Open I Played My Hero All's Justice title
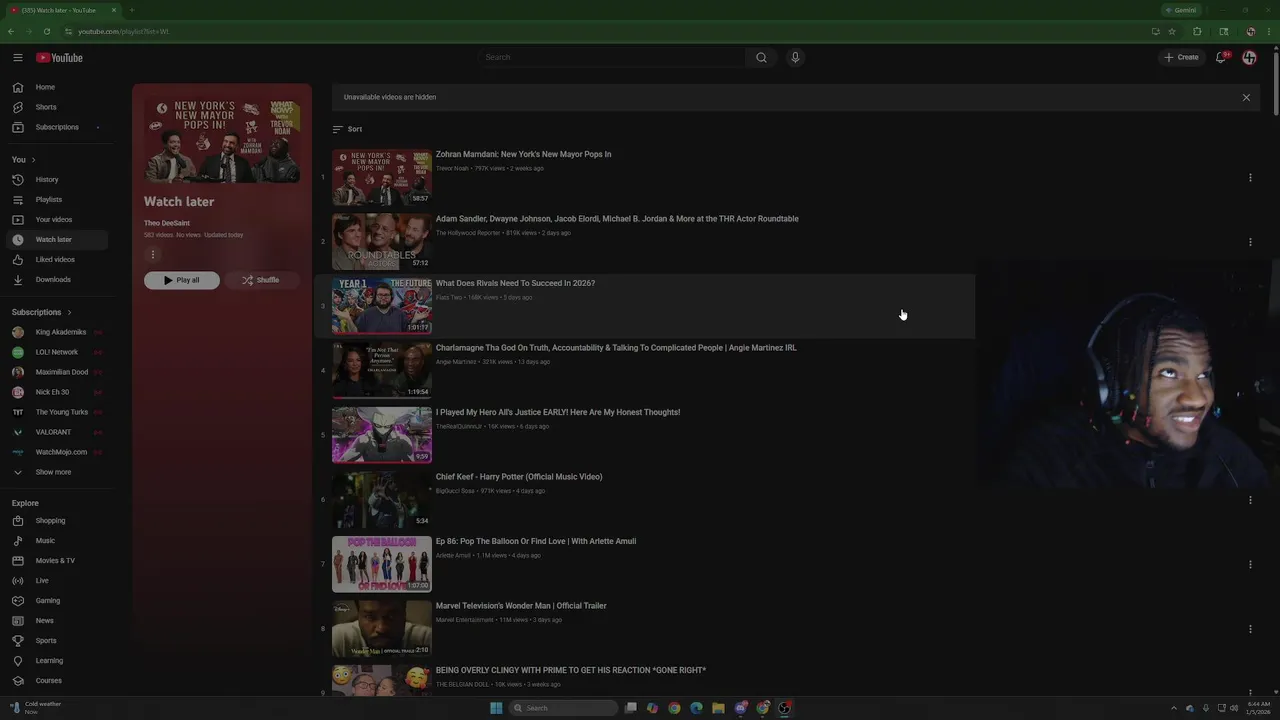 (x=558, y=412)
